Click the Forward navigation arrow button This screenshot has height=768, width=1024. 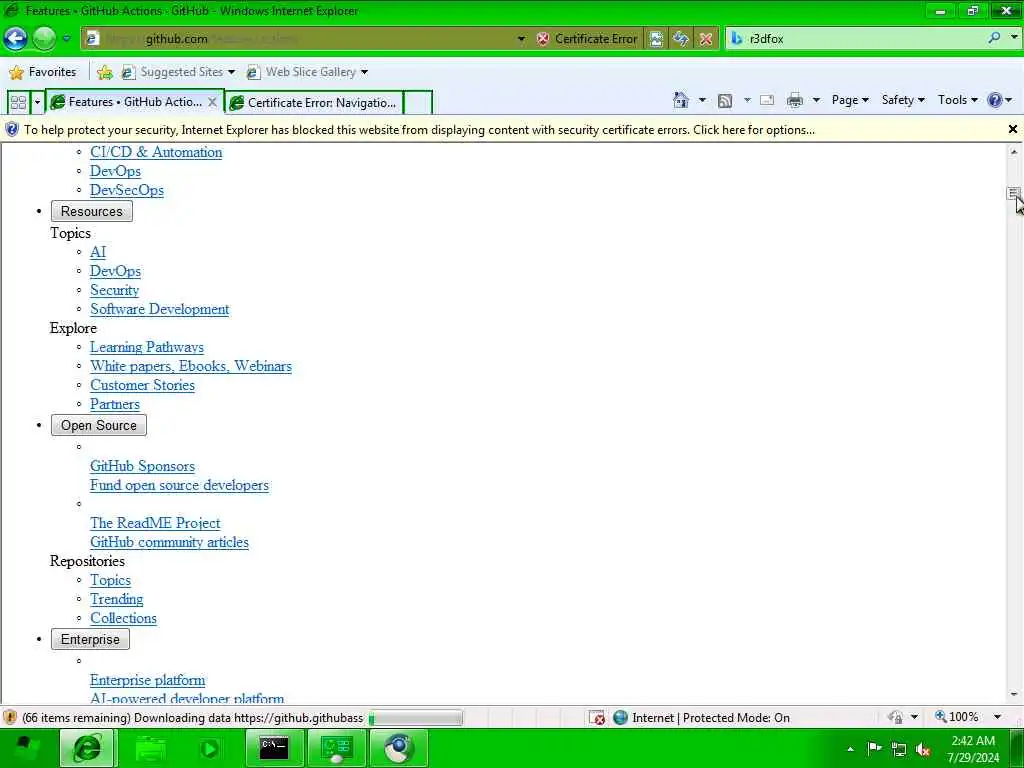44,39
